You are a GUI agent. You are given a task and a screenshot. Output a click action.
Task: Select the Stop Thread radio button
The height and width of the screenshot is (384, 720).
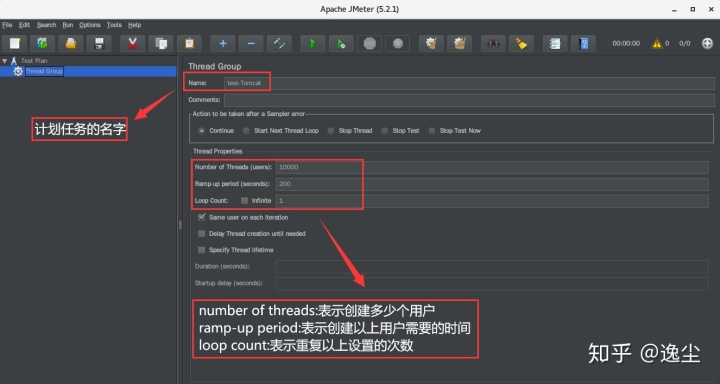click(x=331, y=130)
